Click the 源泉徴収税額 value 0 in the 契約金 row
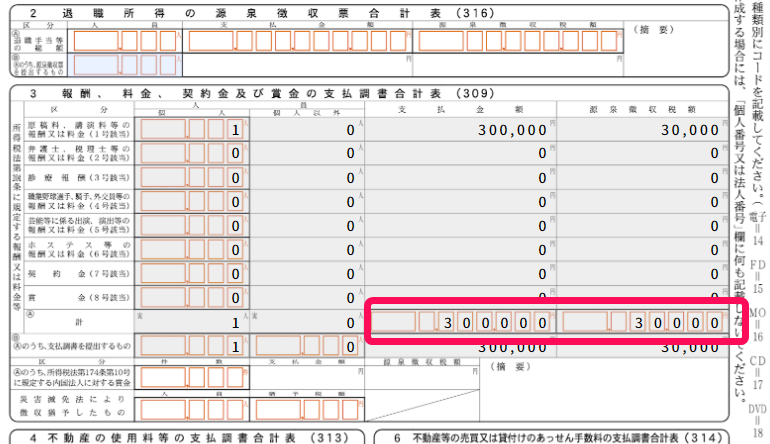The height and width of the screenshot is (444, 770). (x=715, y=274)
